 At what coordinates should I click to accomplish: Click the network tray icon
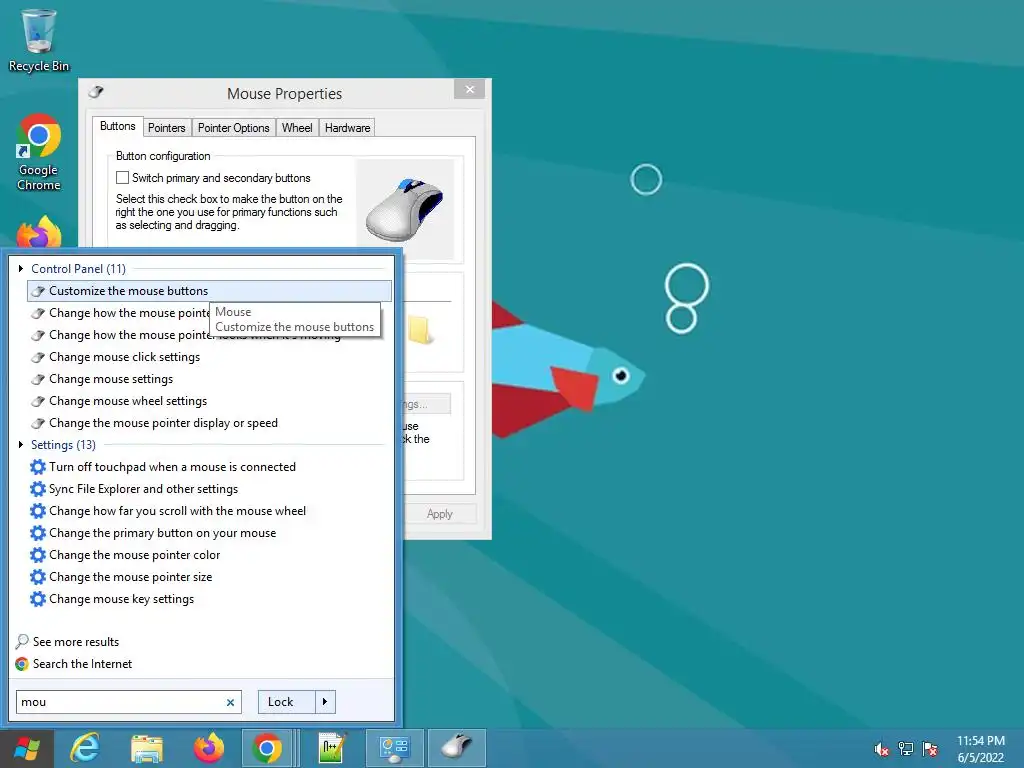coord(906,749)
